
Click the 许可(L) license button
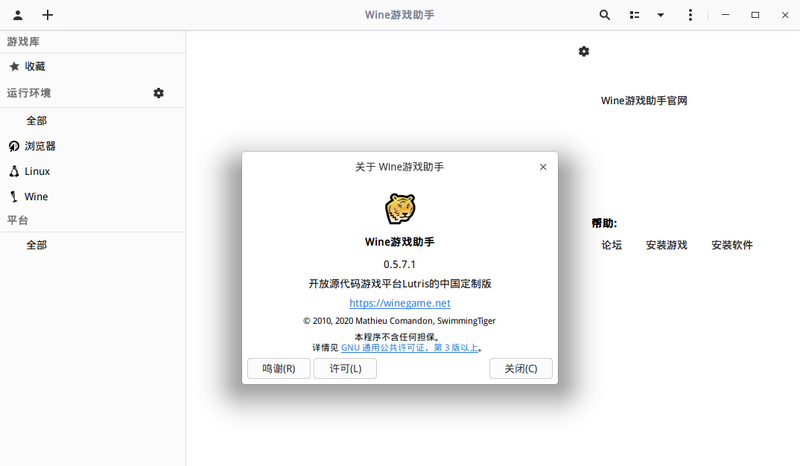point(345,368)
